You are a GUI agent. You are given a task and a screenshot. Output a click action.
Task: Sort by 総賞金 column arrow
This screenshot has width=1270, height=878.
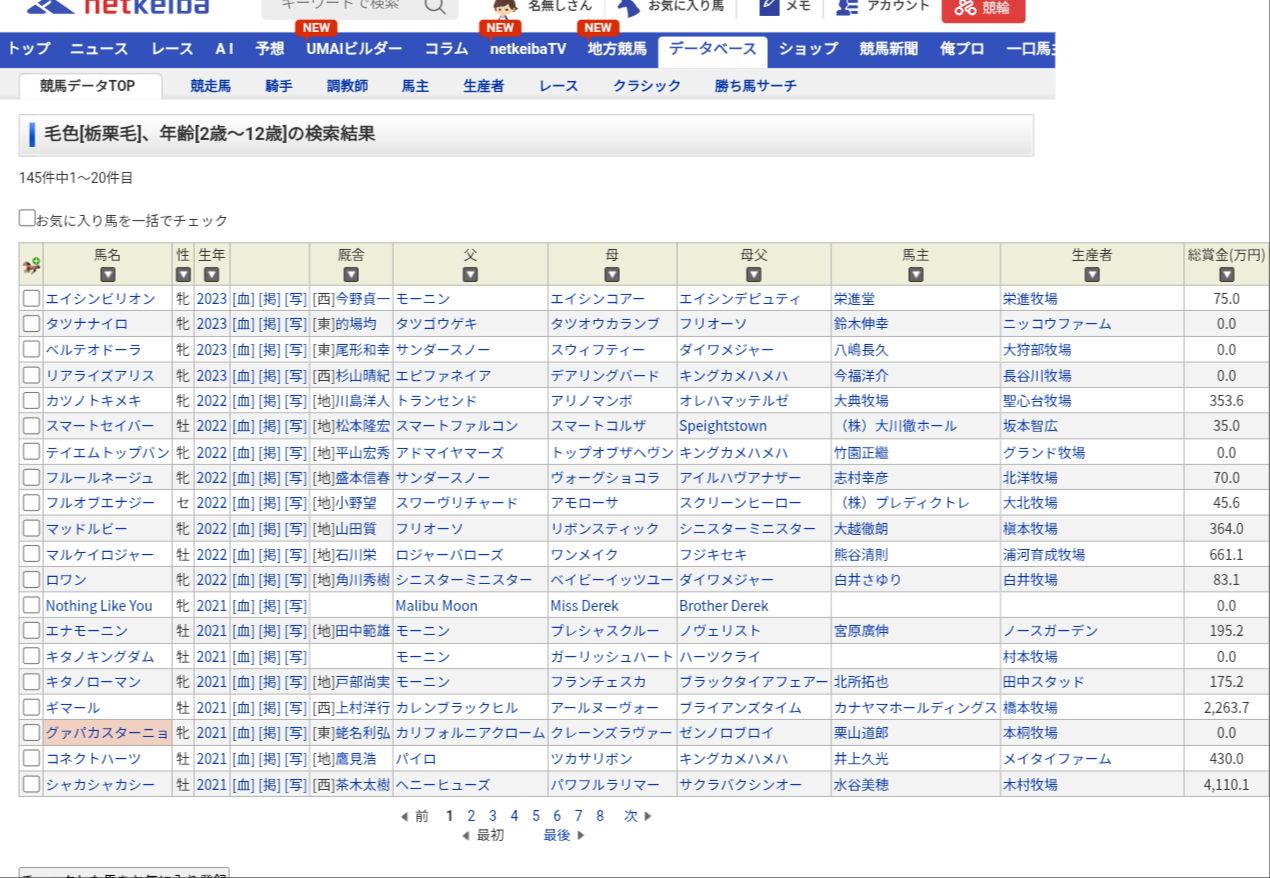(1226, 275)
